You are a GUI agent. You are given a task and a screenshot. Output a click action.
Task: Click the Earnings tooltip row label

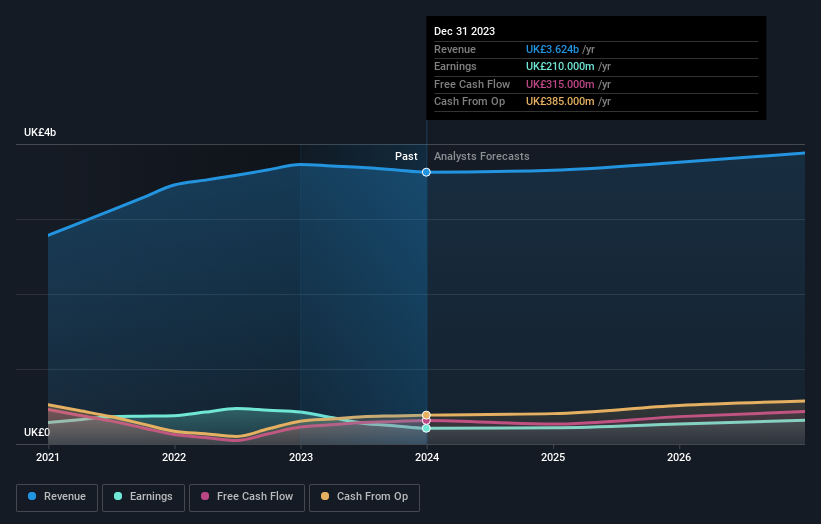(x=455, y=66)
